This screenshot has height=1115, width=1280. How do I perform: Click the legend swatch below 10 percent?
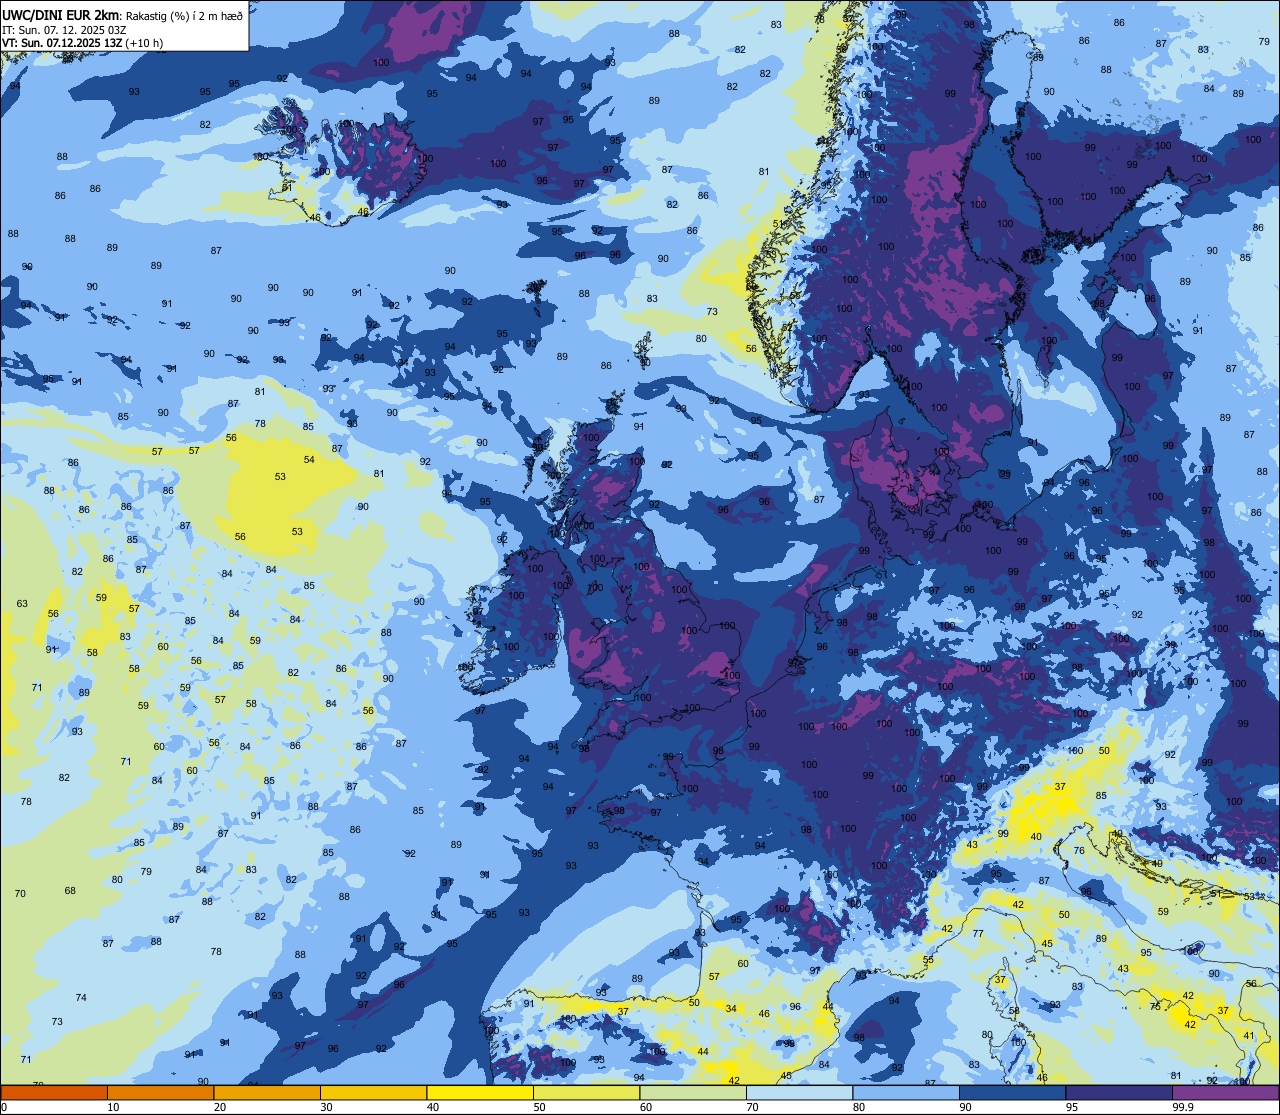(54, 1092)
